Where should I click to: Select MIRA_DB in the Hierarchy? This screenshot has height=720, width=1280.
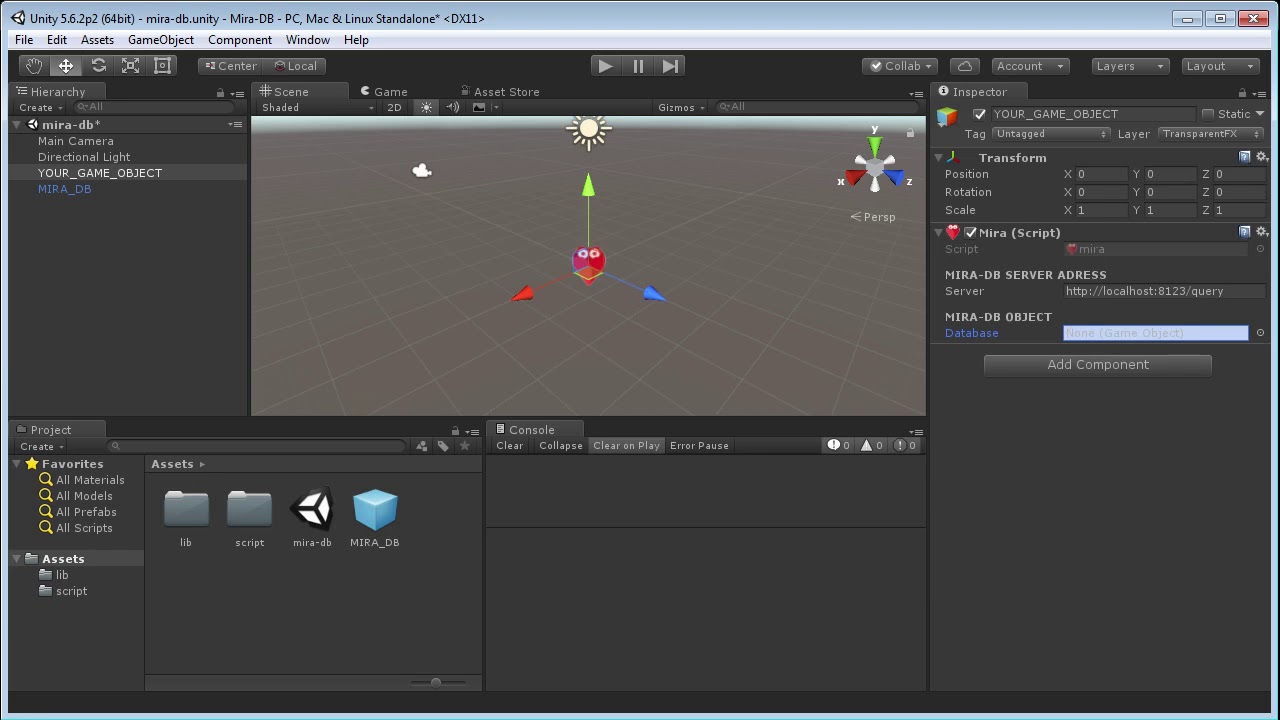64,189
